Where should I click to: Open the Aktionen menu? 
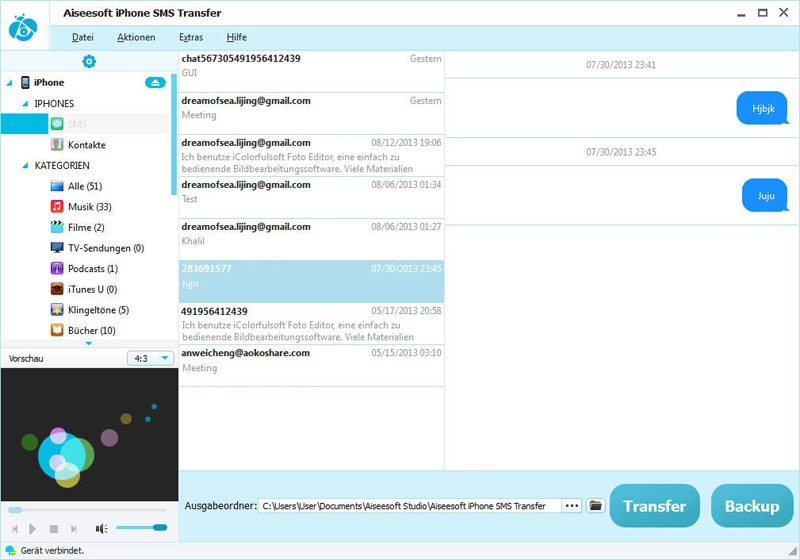tap(136, 37)
